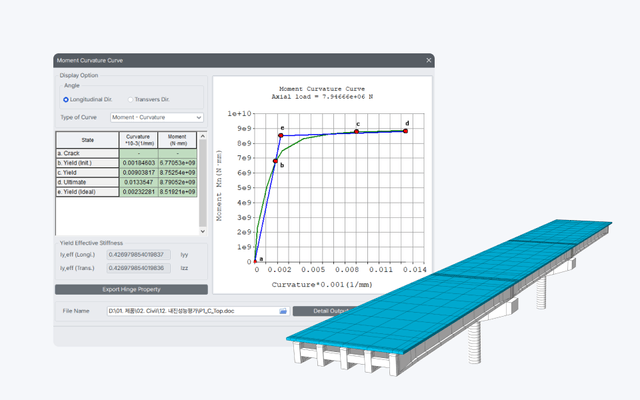Select the d. Ultimate state row
Viewport: 640px width, 400px height.
click(127, 182)
